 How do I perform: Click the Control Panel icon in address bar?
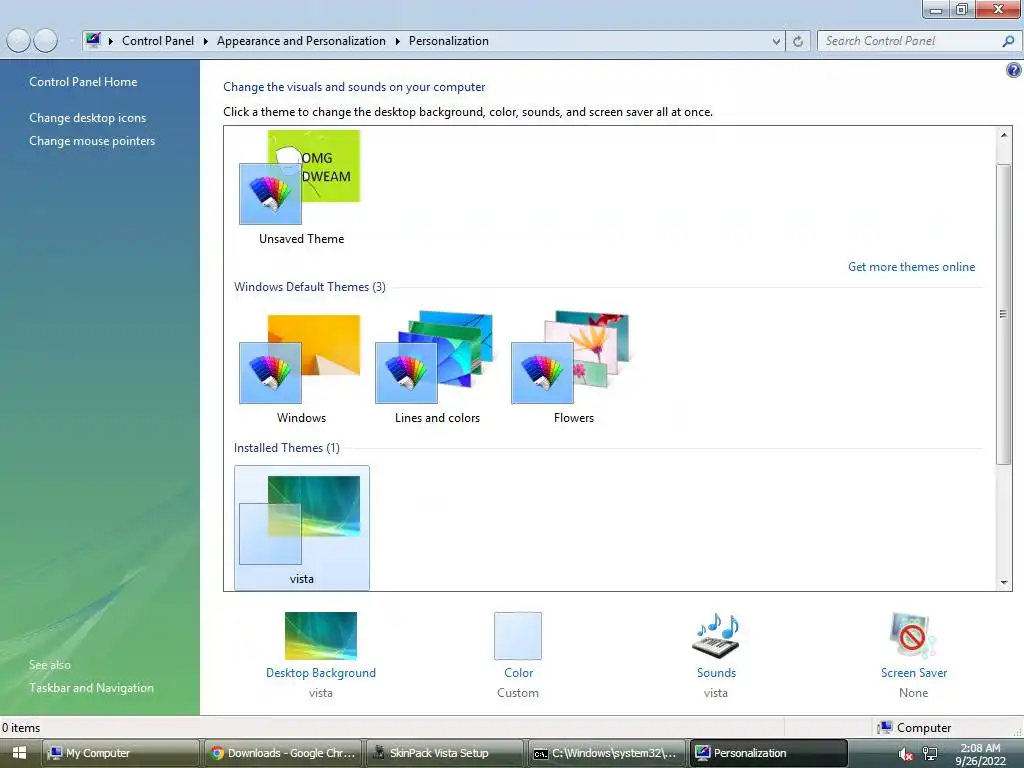pyautogui.click(x=93, y=40)
